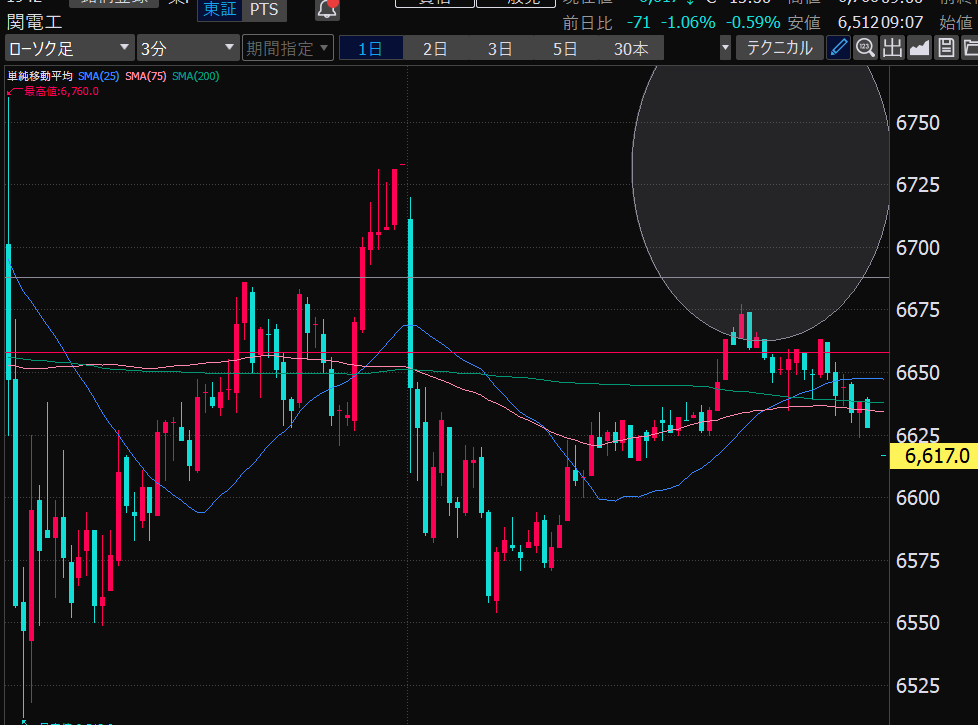Open the ローソク足 chart type dropdown

point(68,48)
